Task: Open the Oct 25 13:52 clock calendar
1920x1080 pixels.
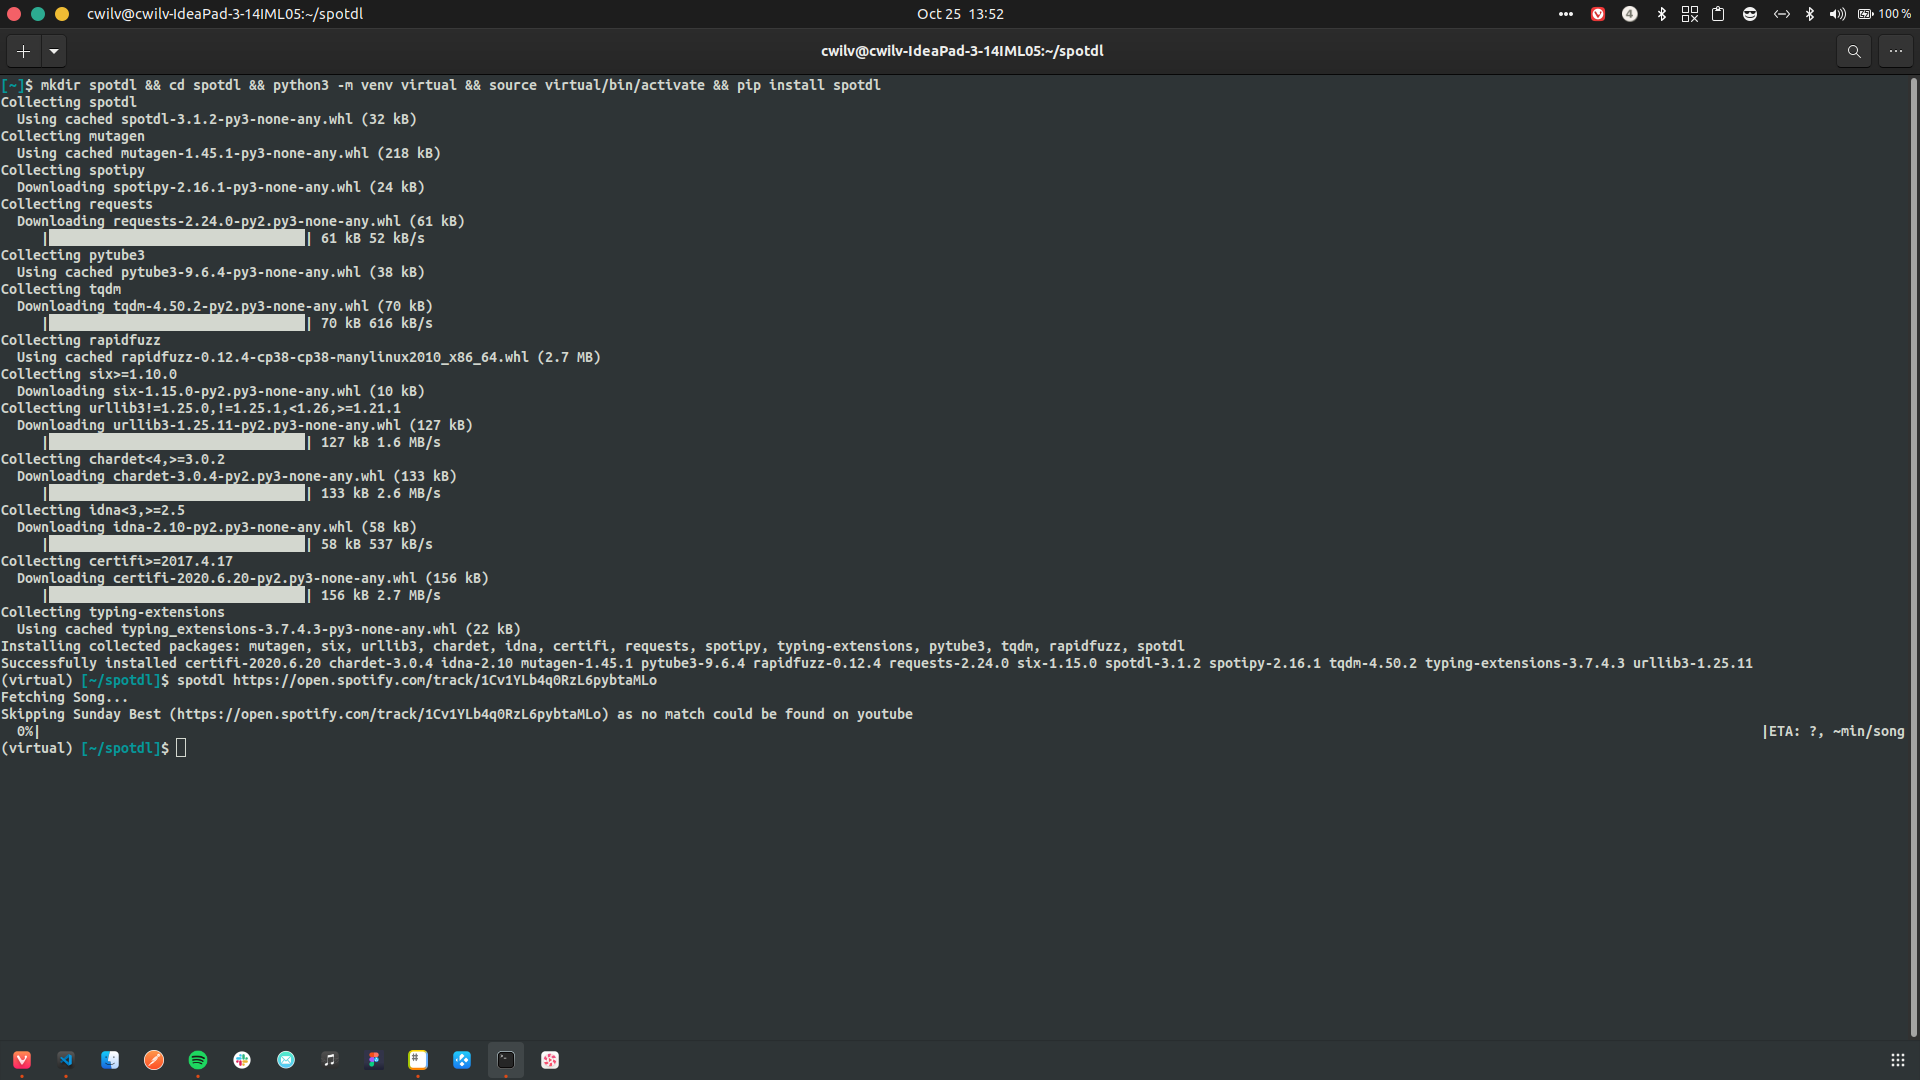Action: (960, 14)
